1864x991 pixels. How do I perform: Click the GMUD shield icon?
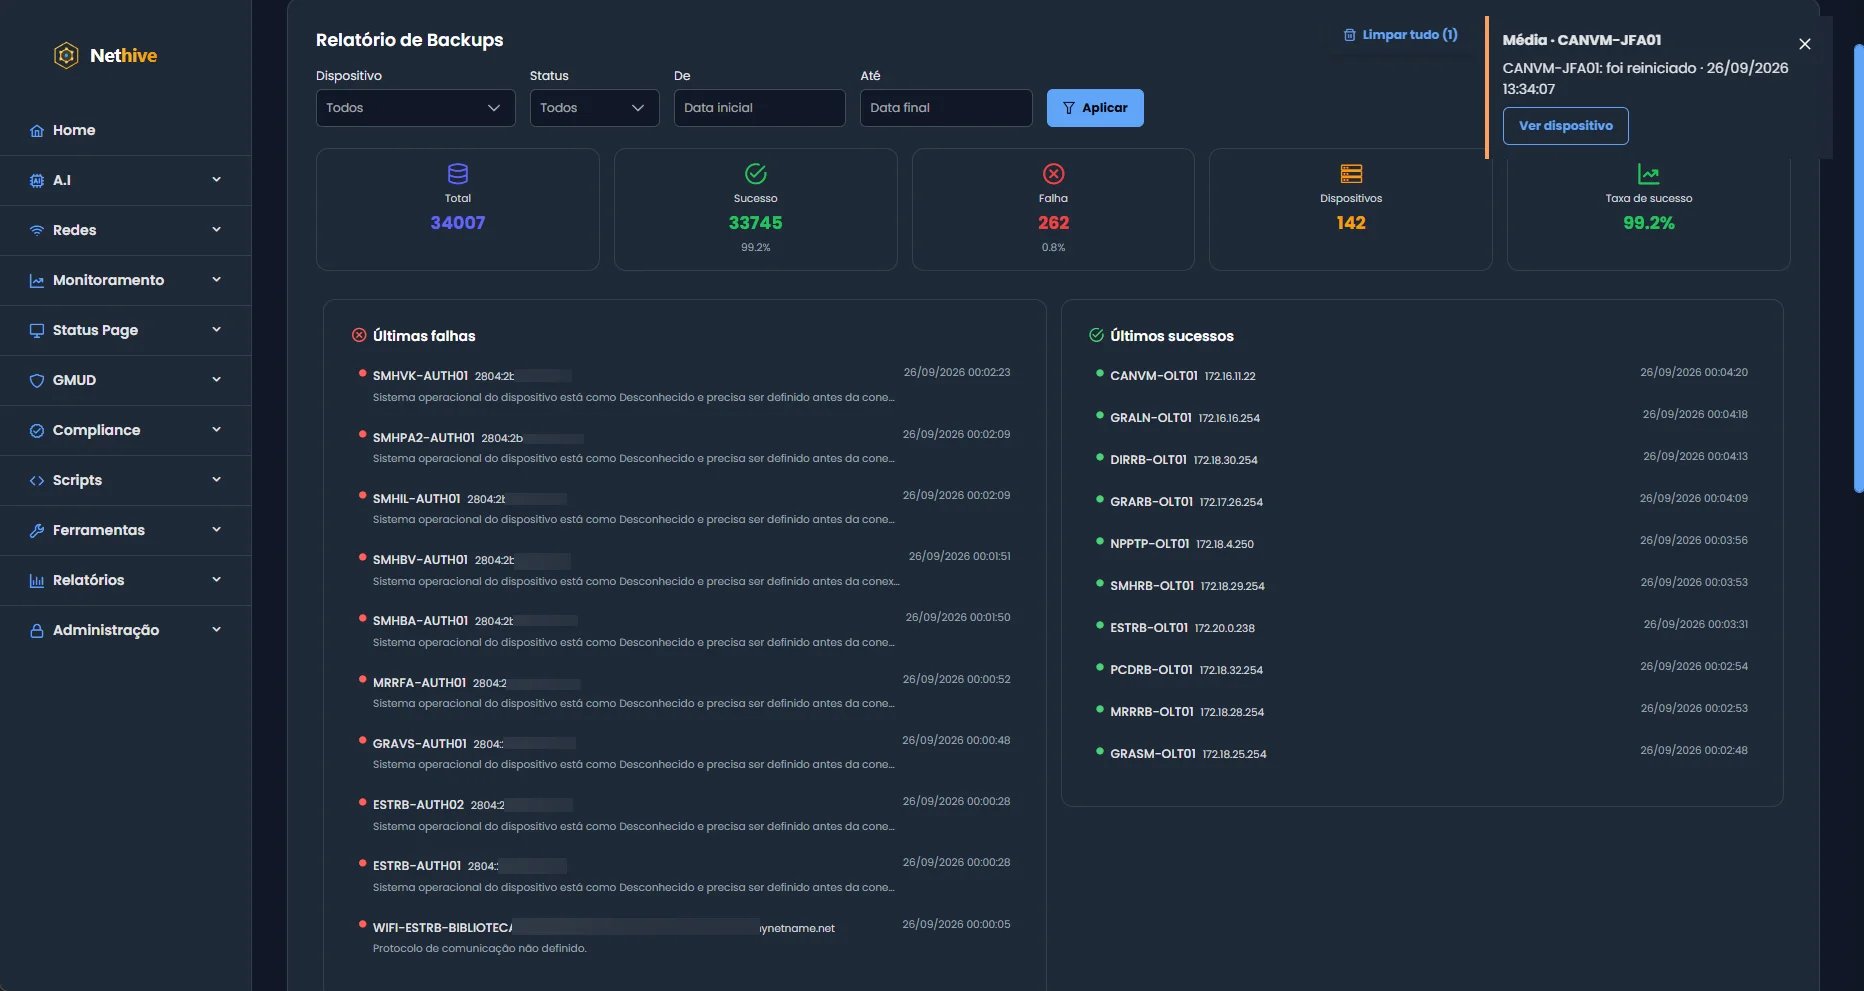[x=37, y=381]
